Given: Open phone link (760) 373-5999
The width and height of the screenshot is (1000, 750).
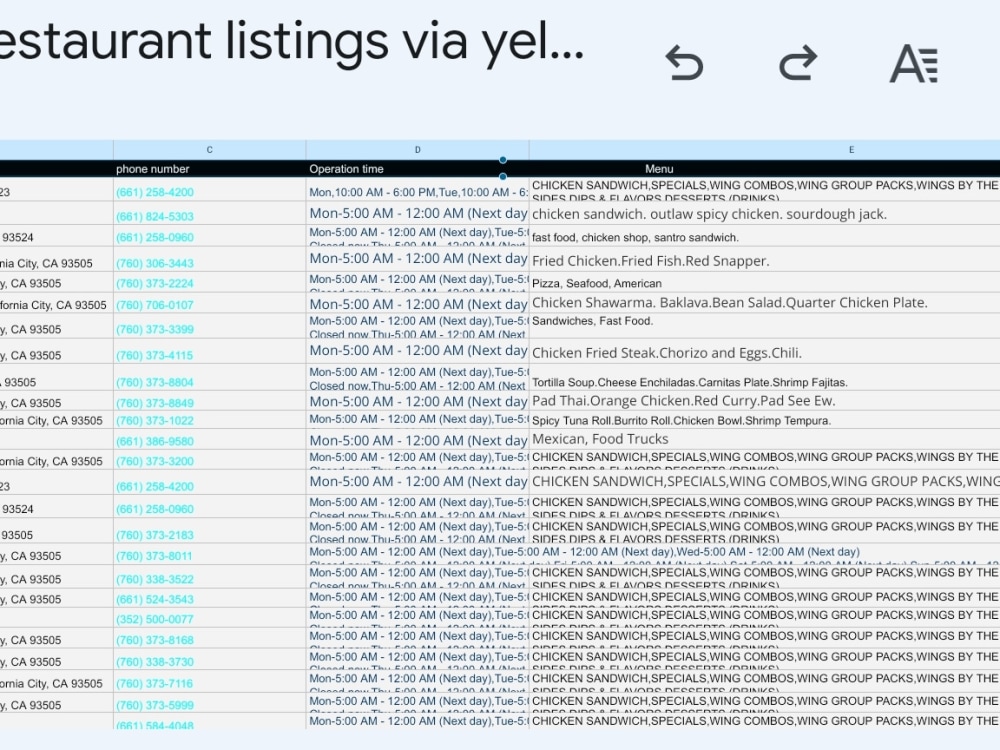Looking at the screenshot, I should (155, 705).
